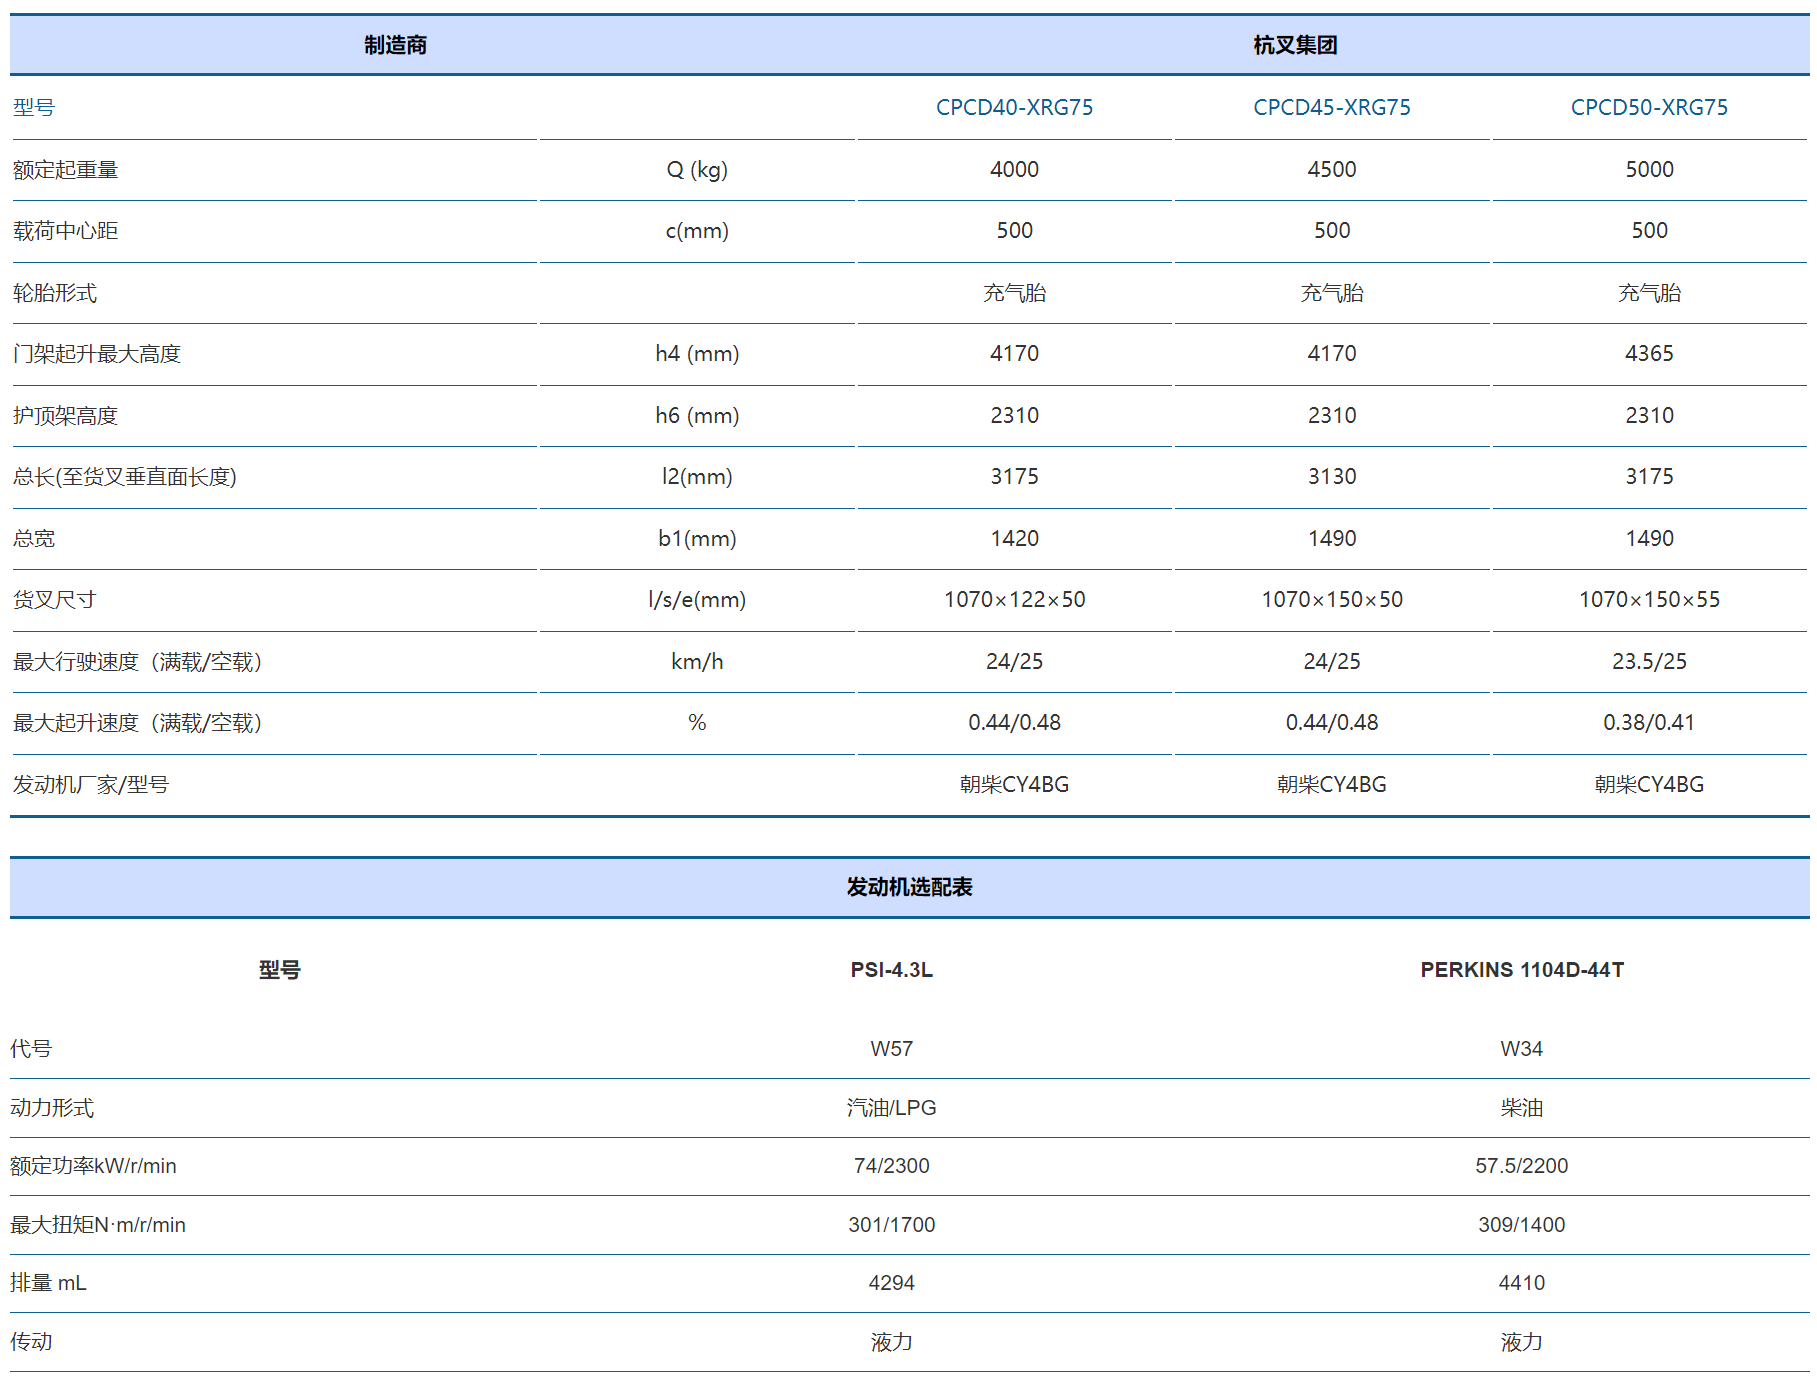Click the % unit cell
The image size is (1817, 1391).
tap(697, 723)
